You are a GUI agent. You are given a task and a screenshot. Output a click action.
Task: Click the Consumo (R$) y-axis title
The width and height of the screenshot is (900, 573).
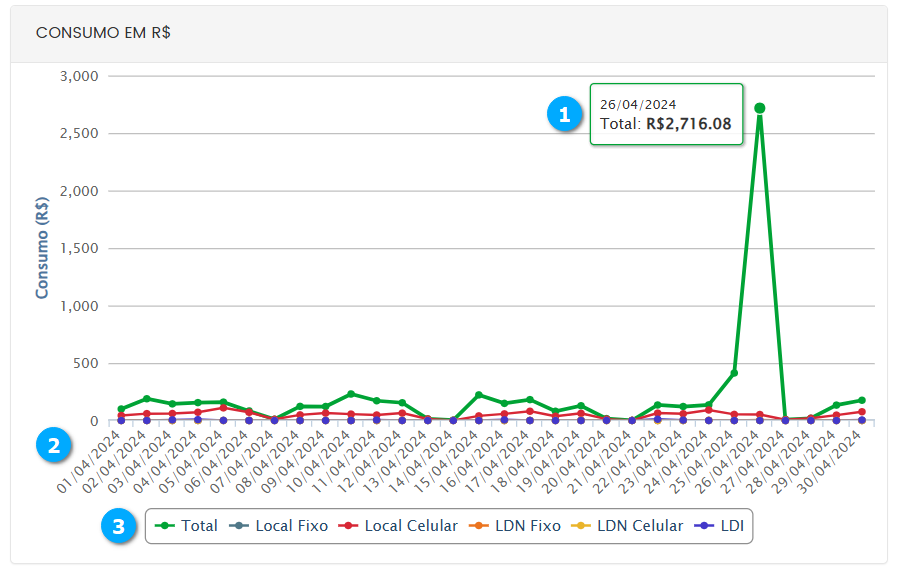pyautogui.click(x=43, y=248)
